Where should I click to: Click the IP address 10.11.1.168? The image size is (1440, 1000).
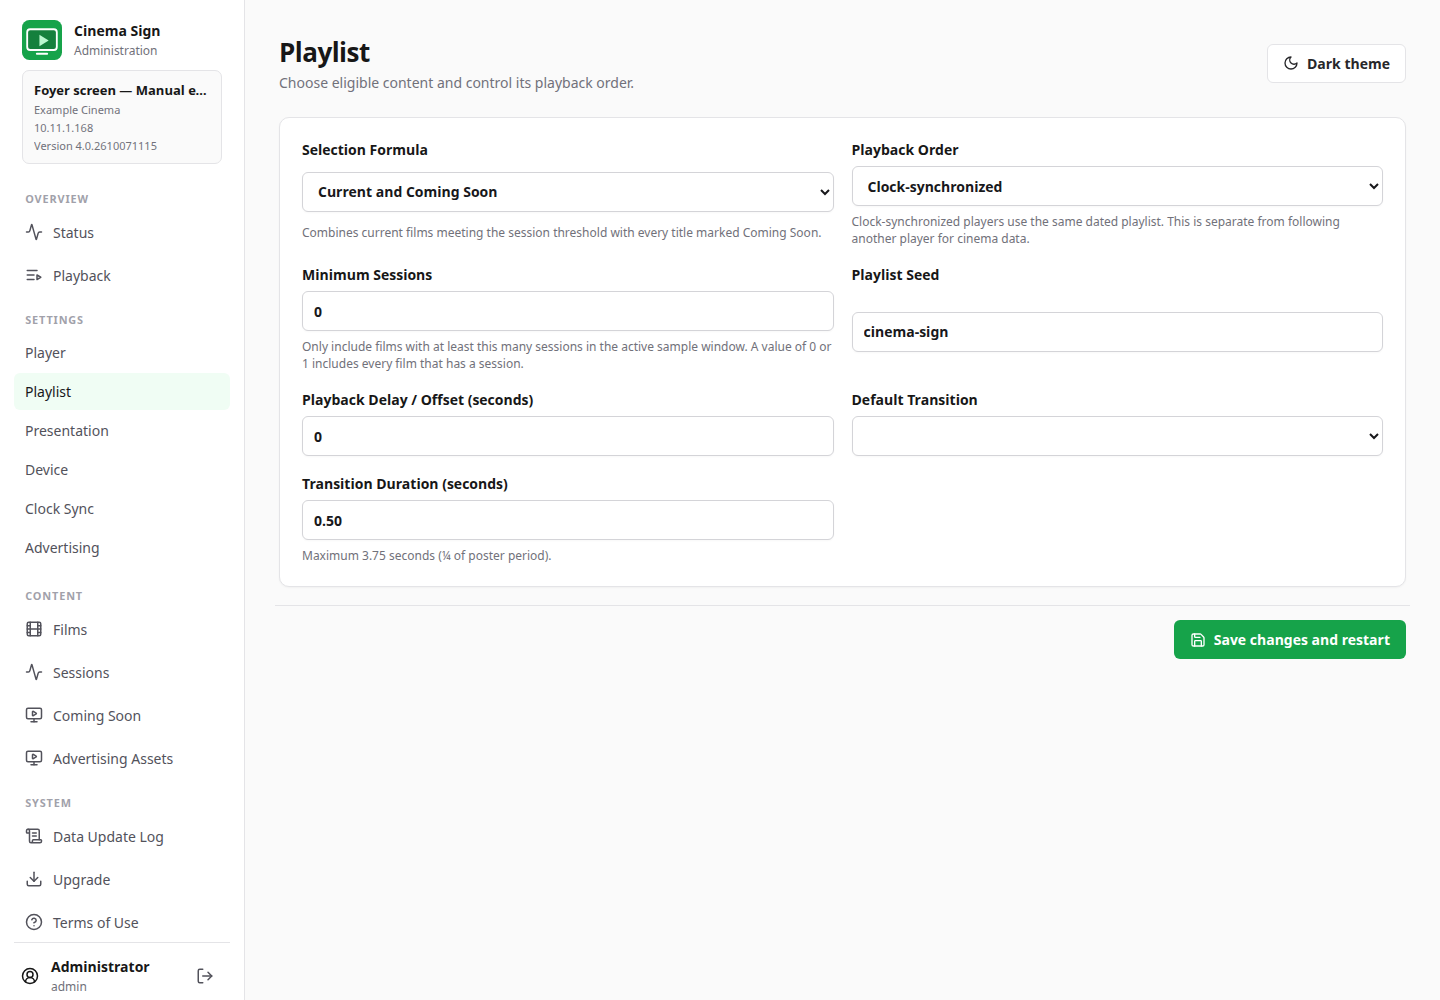pos(63,128)
